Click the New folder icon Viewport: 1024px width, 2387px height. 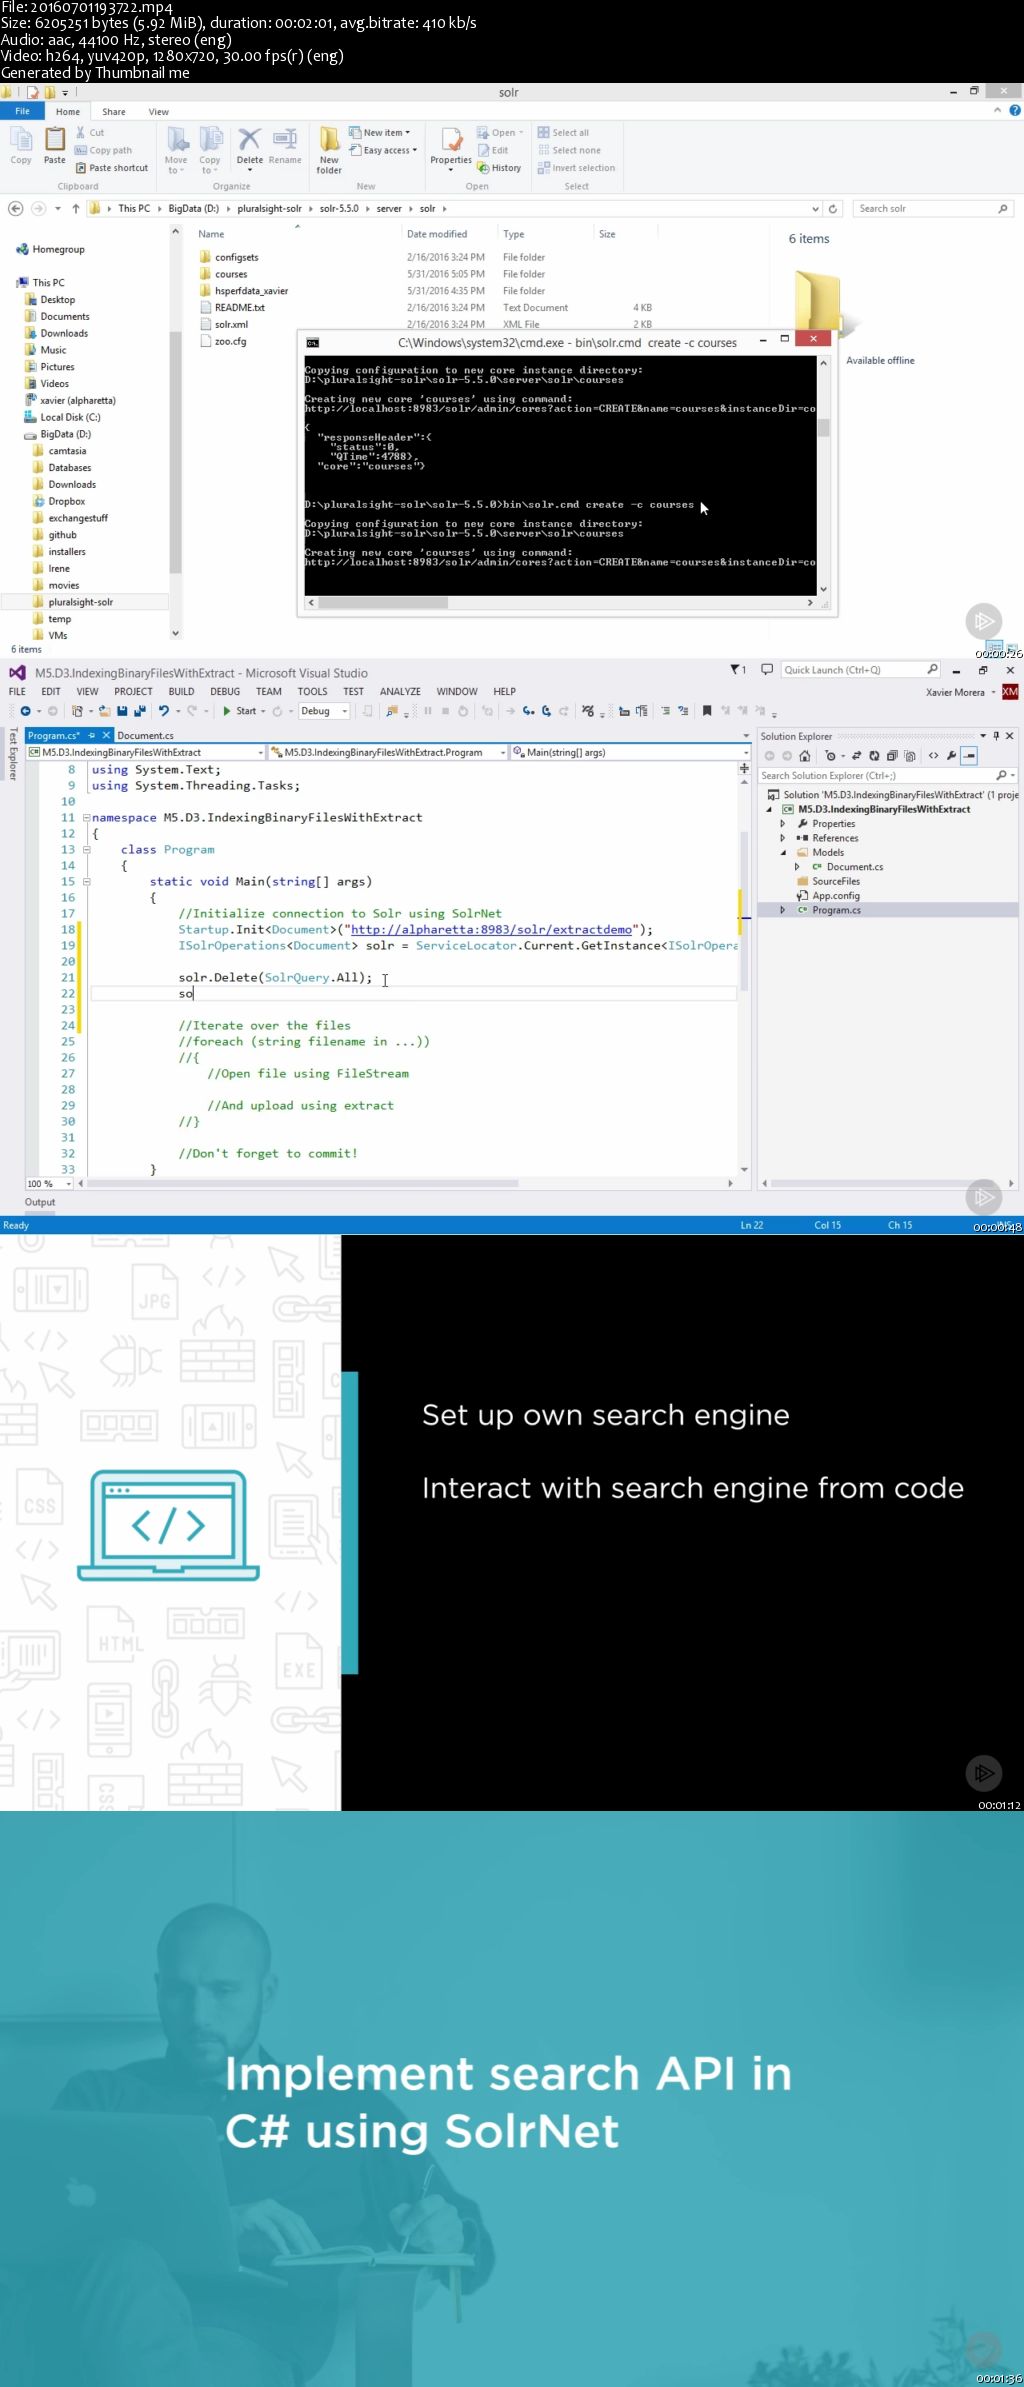pos(329,139)
